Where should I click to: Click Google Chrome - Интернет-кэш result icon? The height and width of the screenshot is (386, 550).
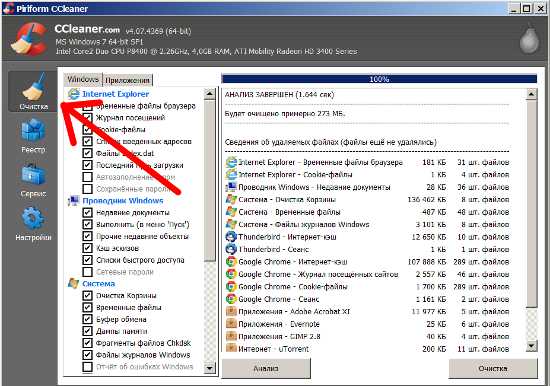point(231,262)
